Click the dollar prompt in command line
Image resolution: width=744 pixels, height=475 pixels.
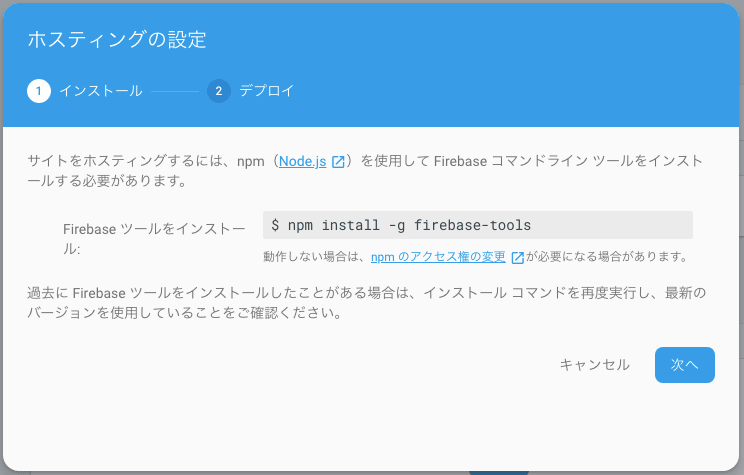[x=275, y=225]
